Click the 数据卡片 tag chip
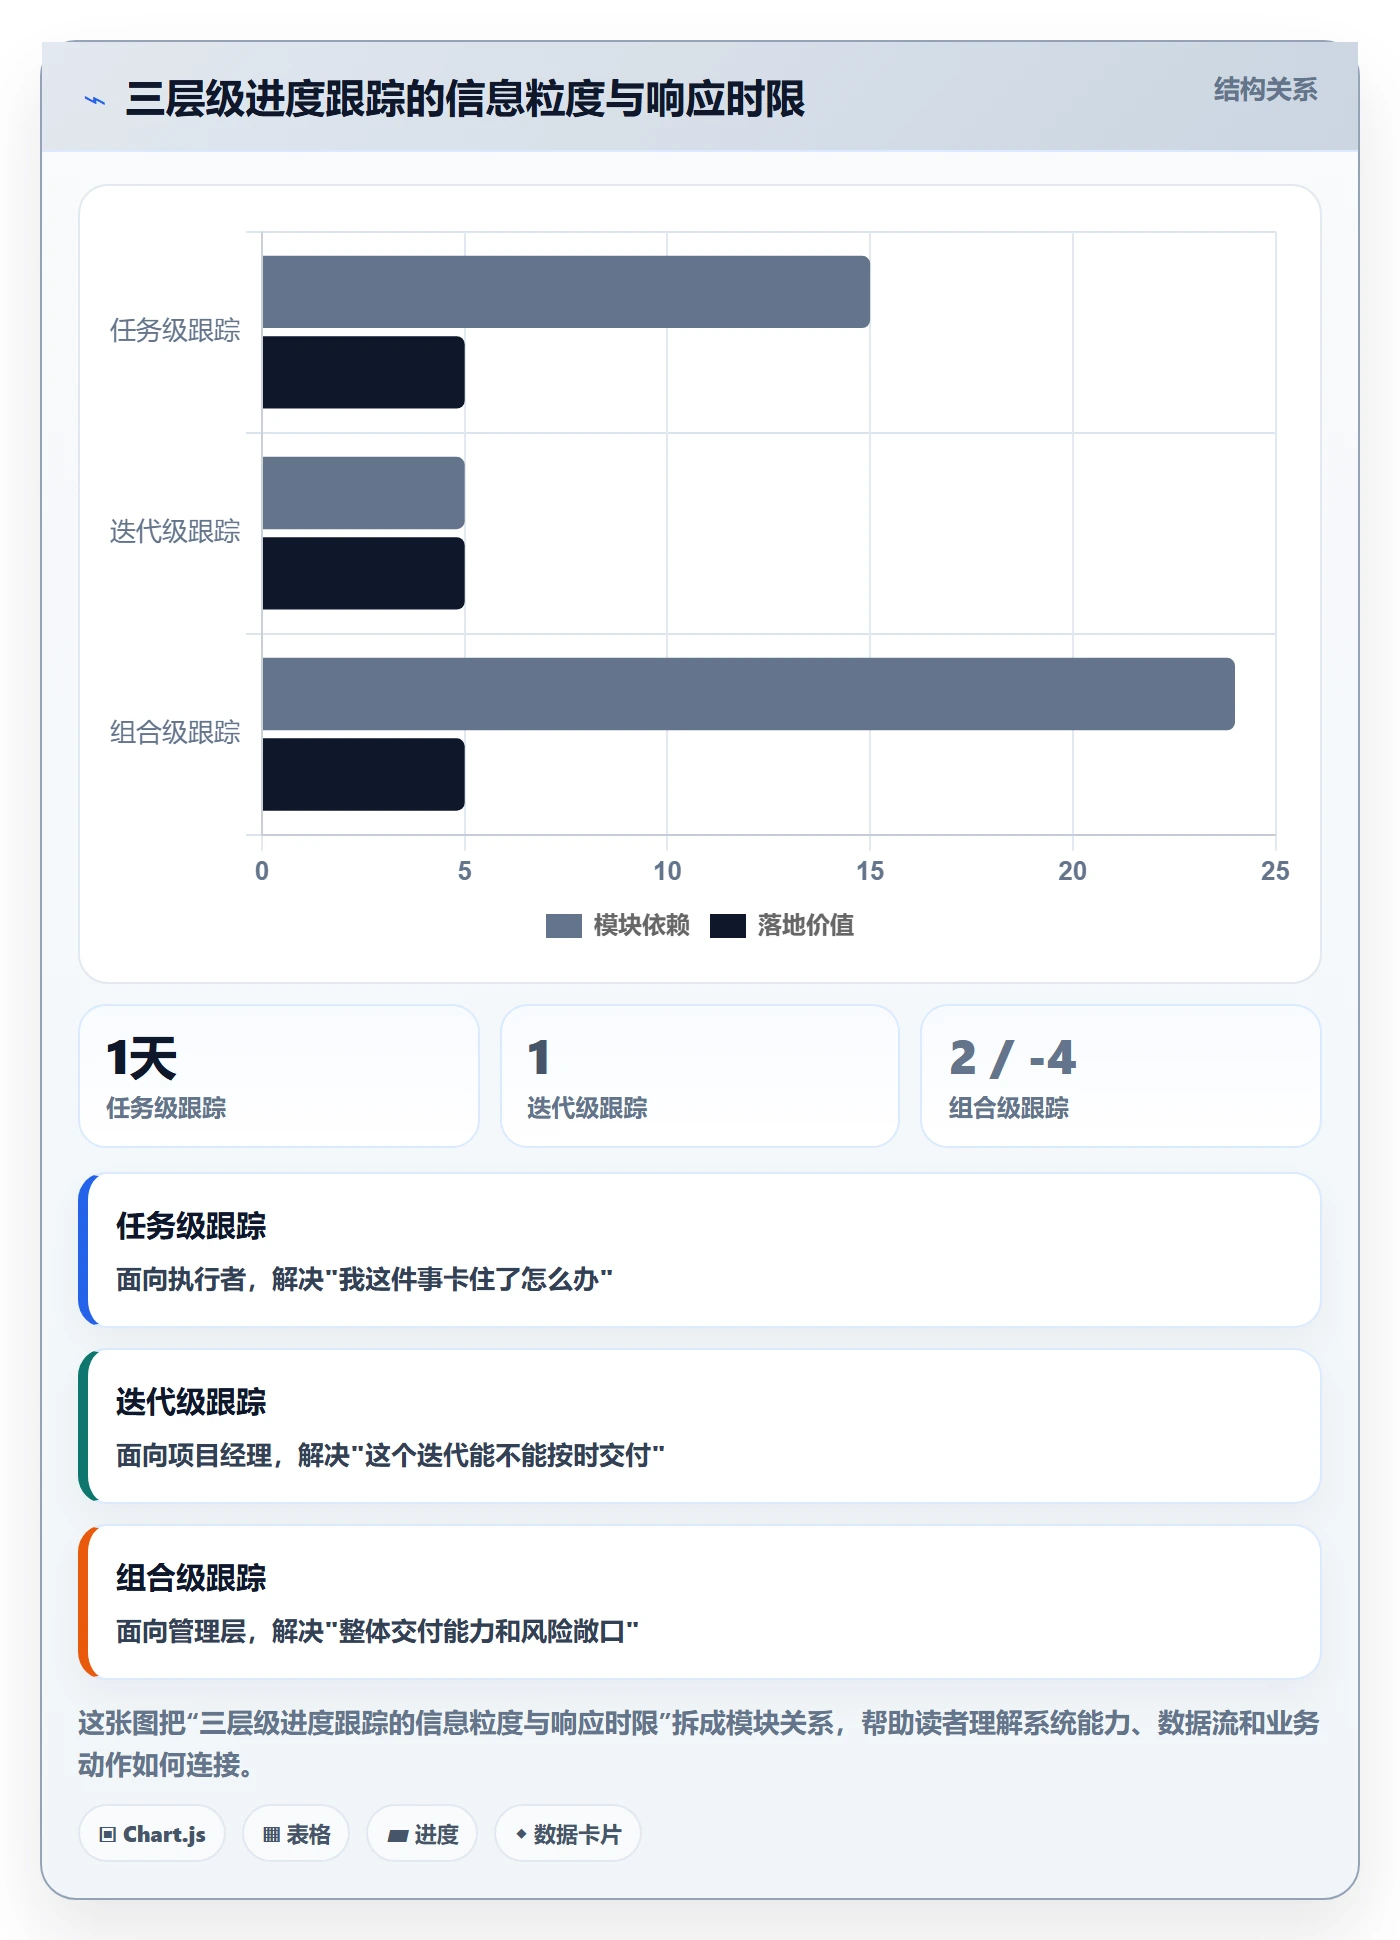 coord(568,1834)
